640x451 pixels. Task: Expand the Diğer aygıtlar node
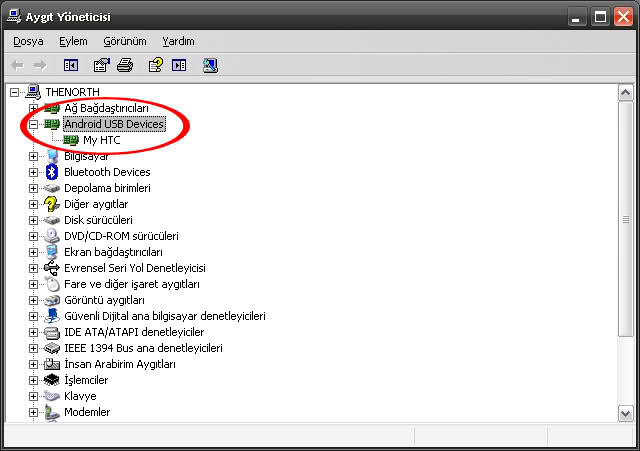pyautogui.click(x=33, y=204)
